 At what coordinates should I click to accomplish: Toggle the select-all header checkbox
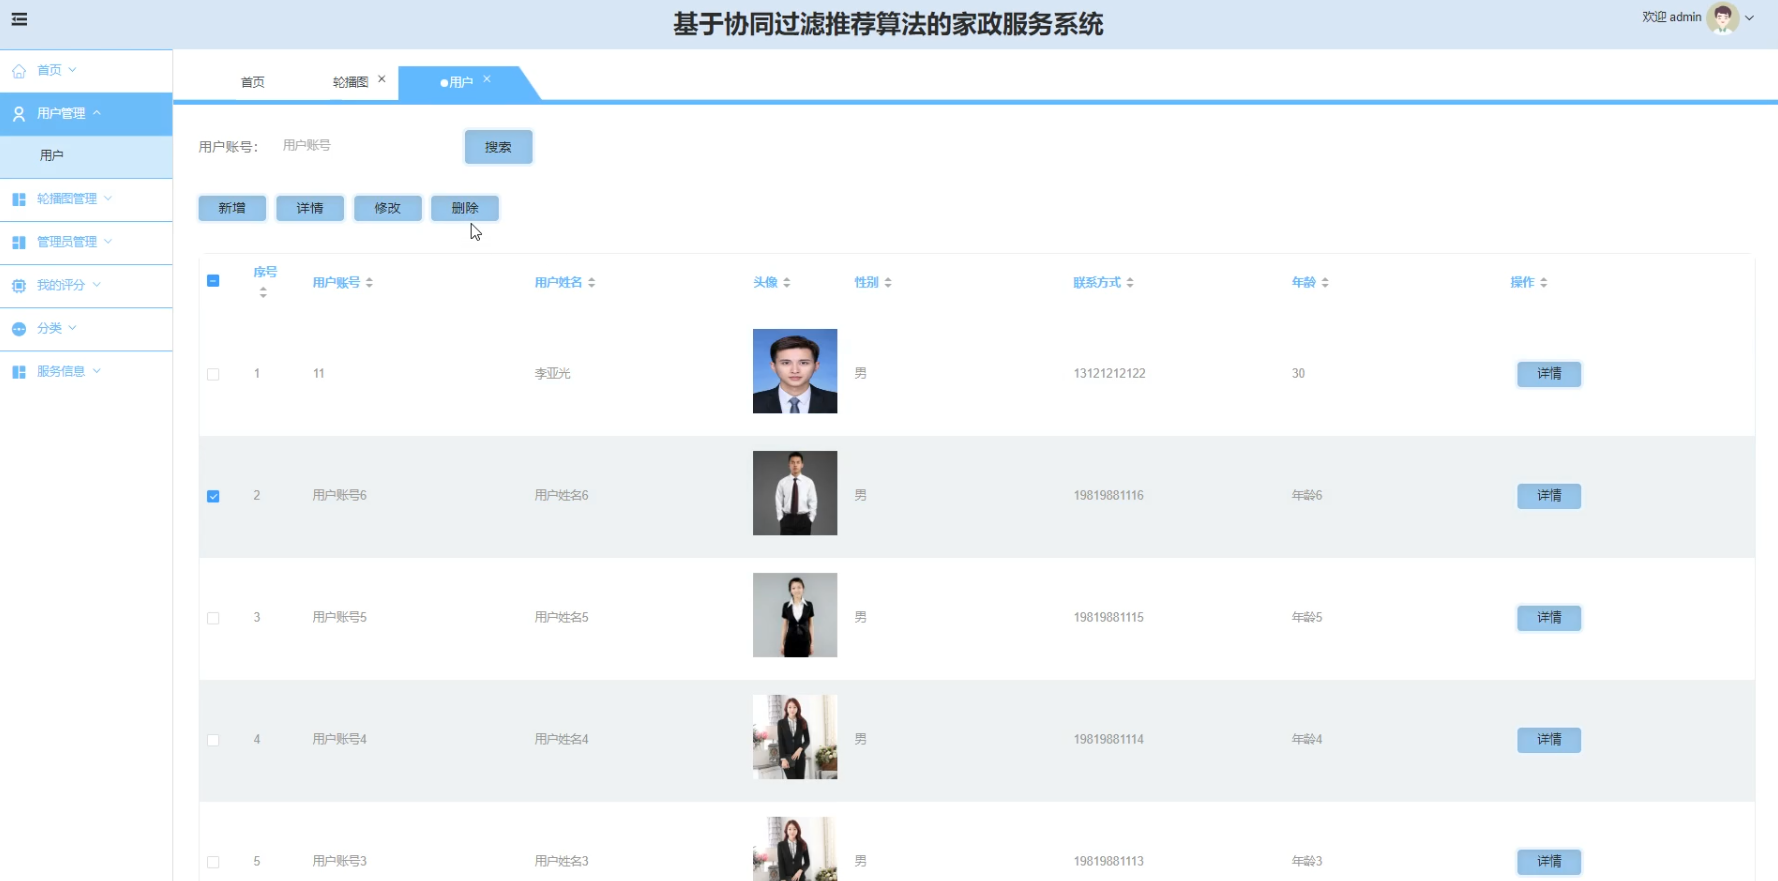point(213,281)
